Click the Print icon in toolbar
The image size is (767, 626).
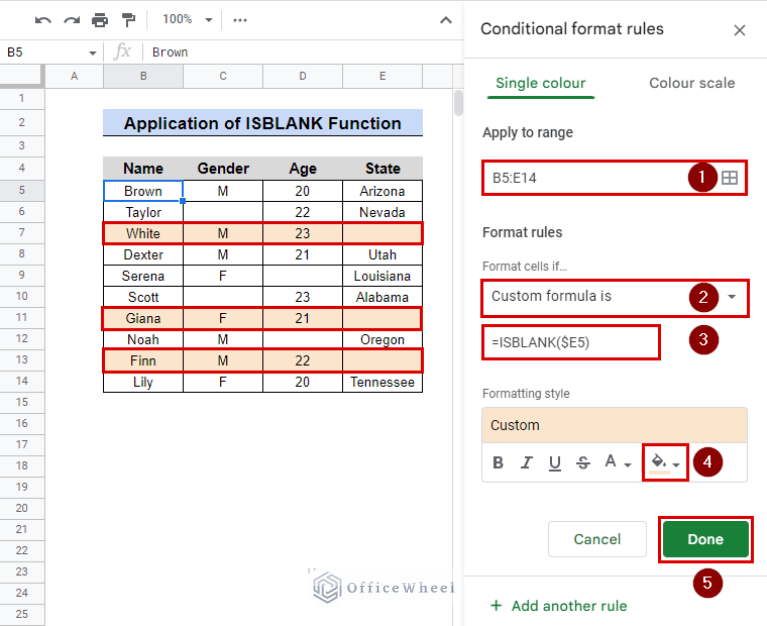[x=100, y=20]
